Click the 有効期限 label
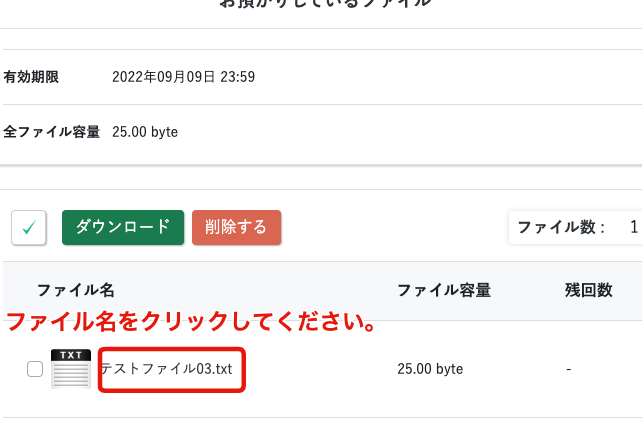The height and width of the screenshot is (424, 642). point(31,77)
